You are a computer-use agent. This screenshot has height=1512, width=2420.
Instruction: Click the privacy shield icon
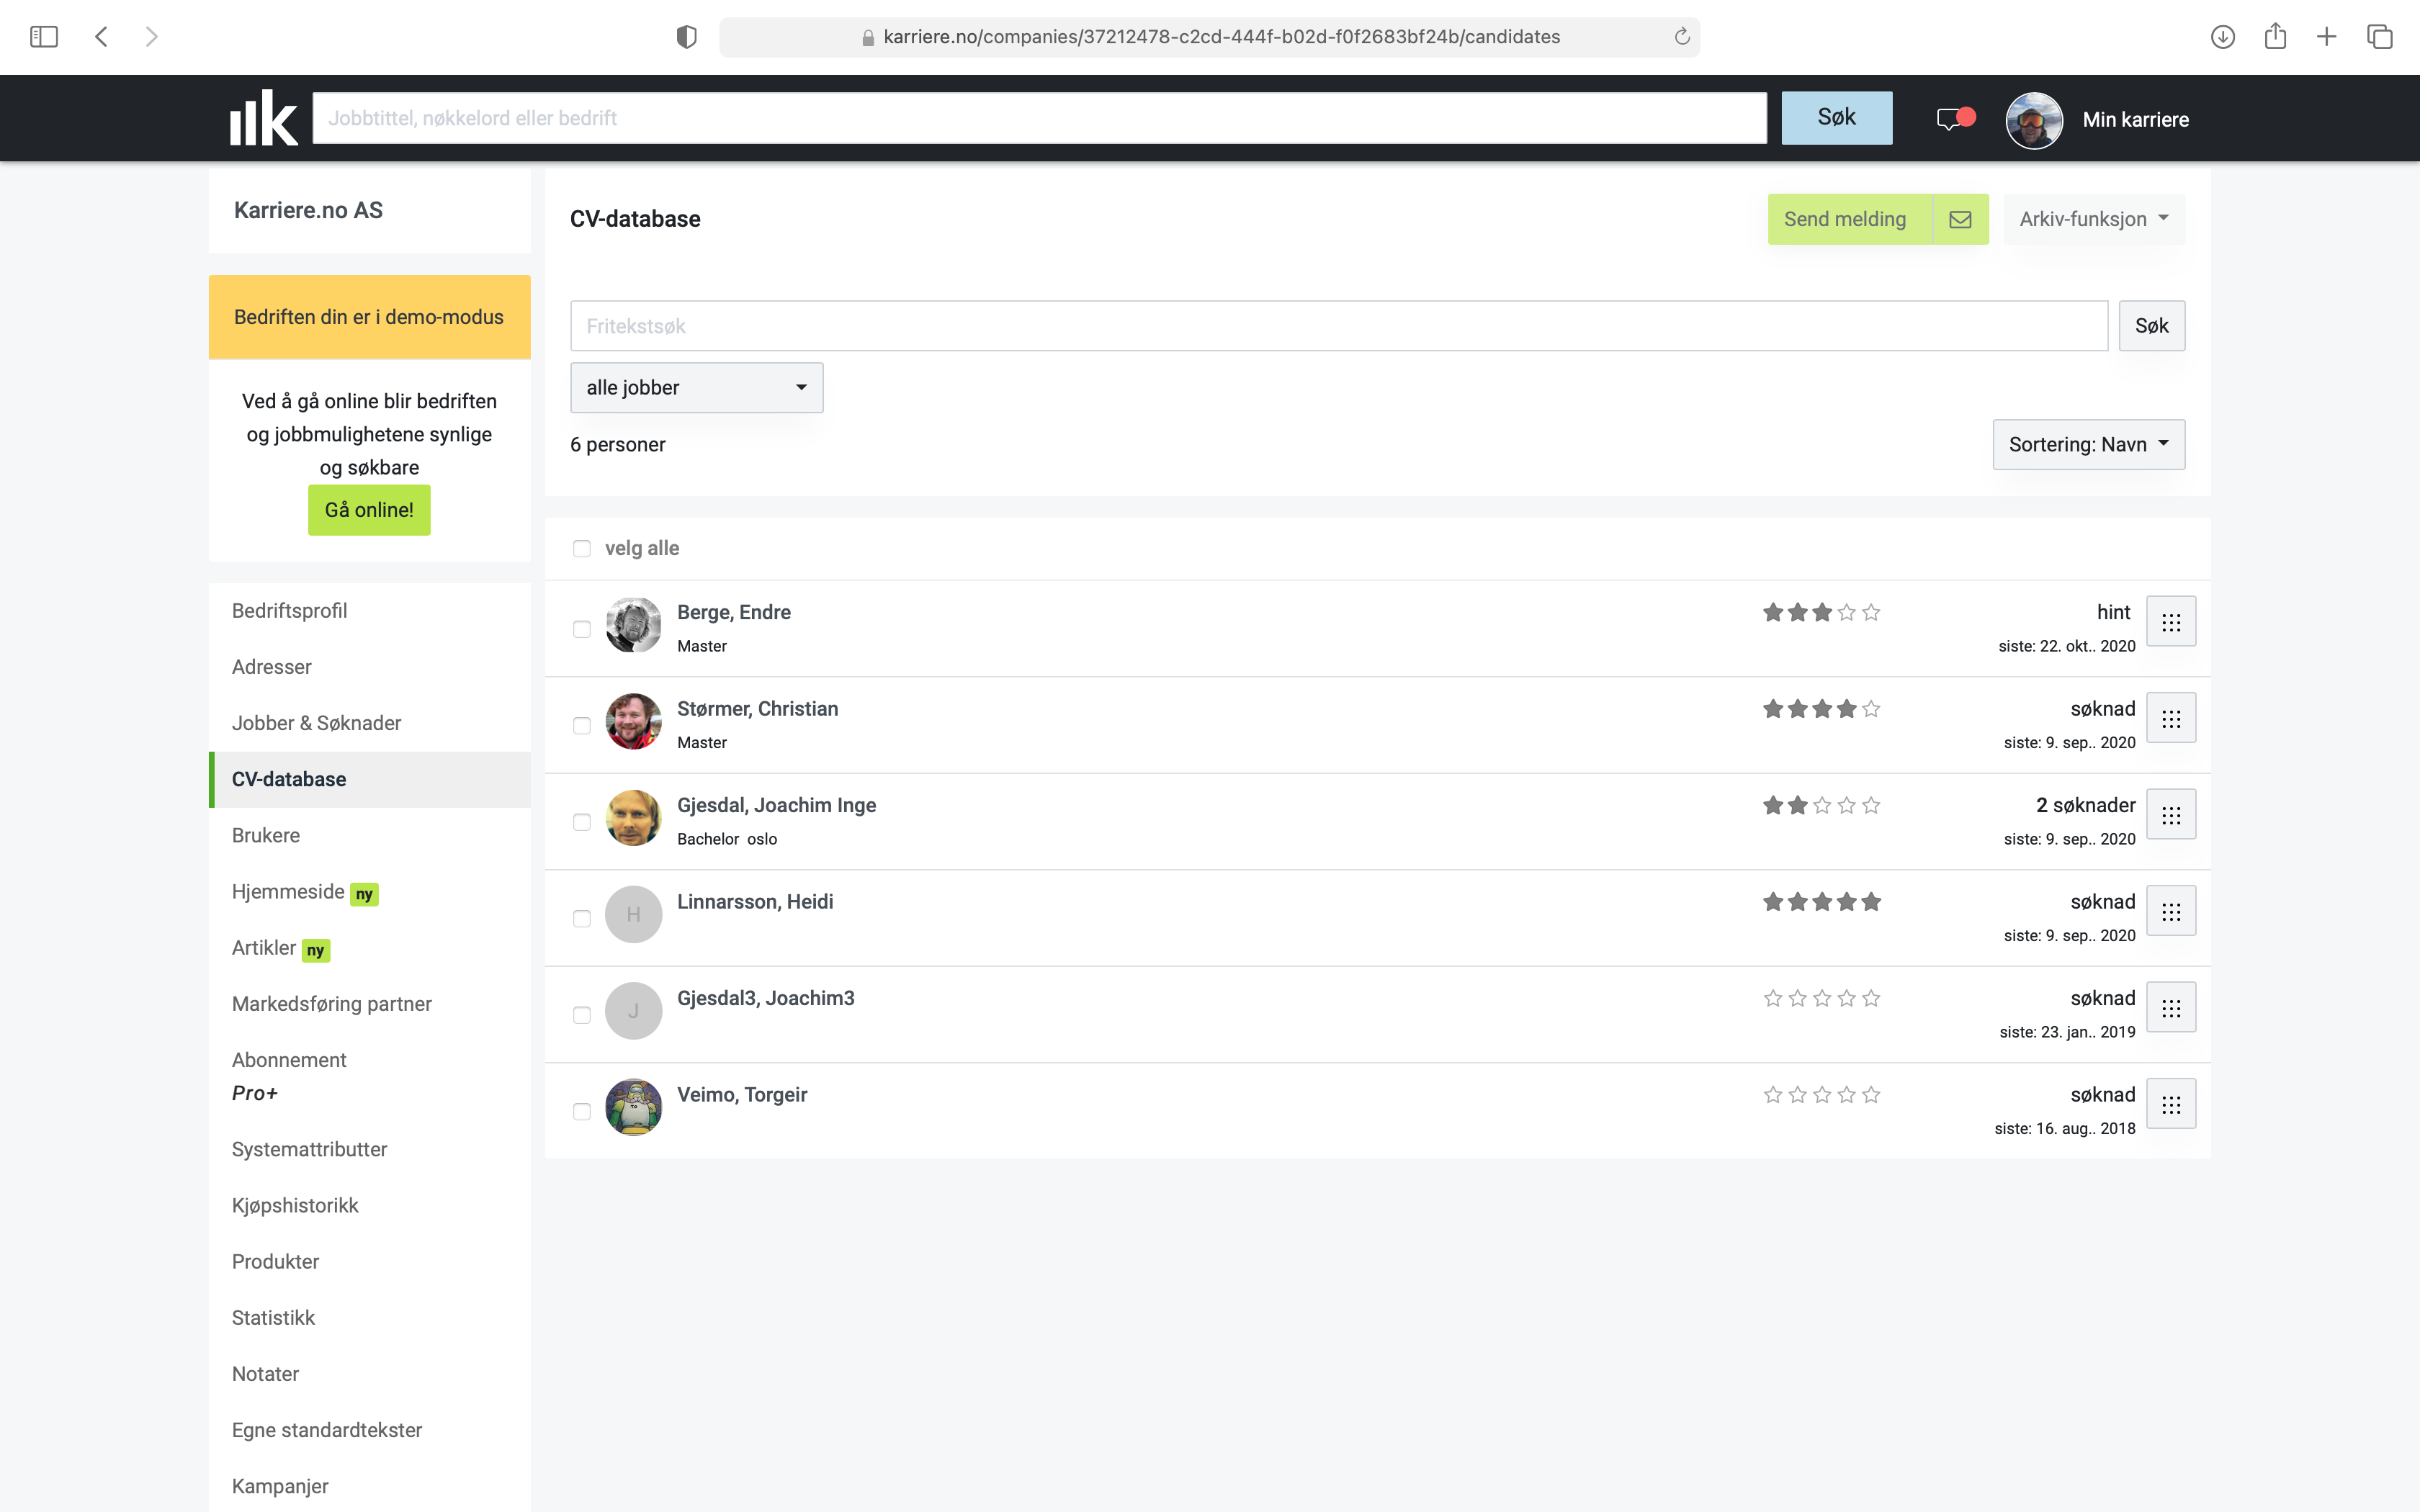[686, 37]
